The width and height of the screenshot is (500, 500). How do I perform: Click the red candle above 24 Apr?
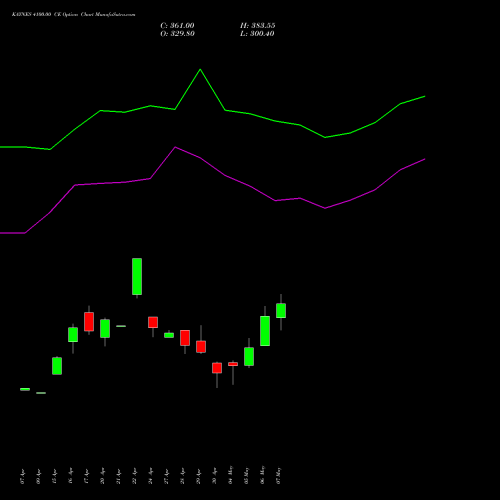(x=153, y=322)
